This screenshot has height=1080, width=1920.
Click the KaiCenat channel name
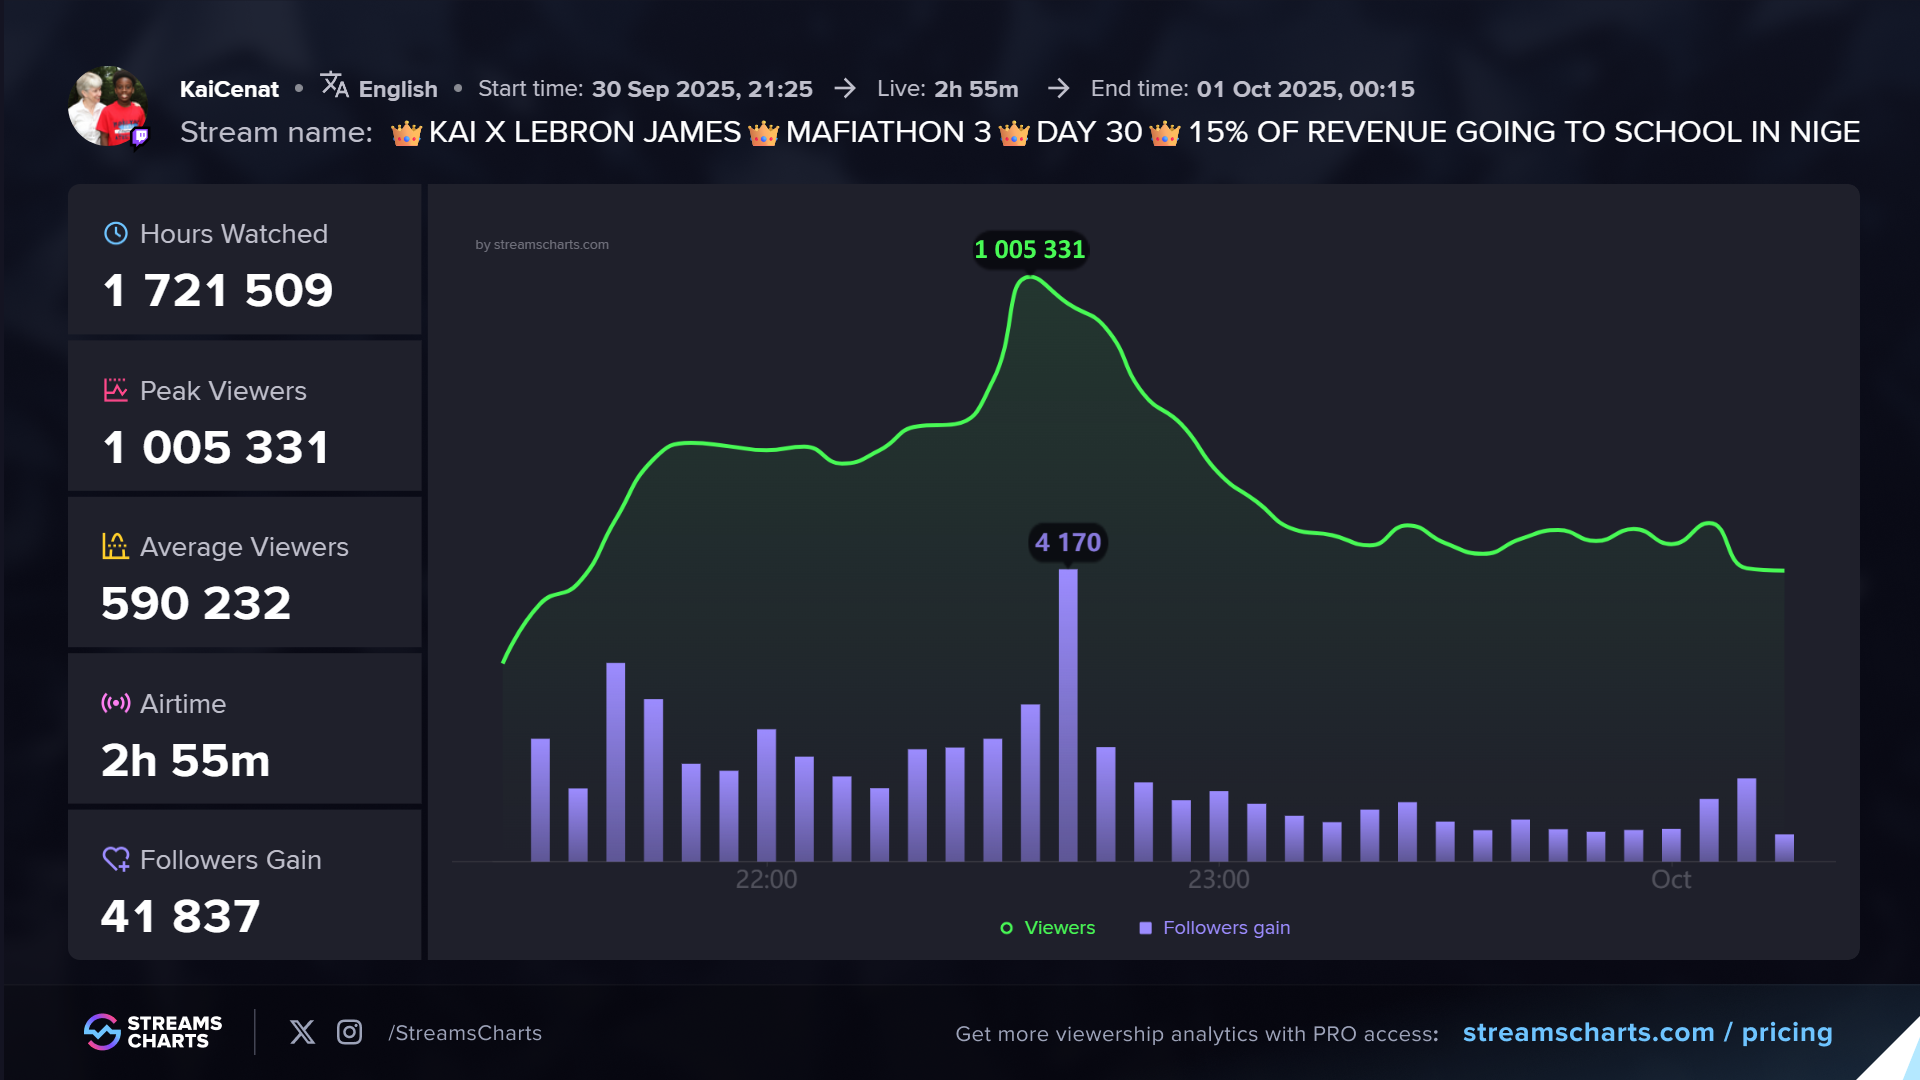(x=229, y=89)
